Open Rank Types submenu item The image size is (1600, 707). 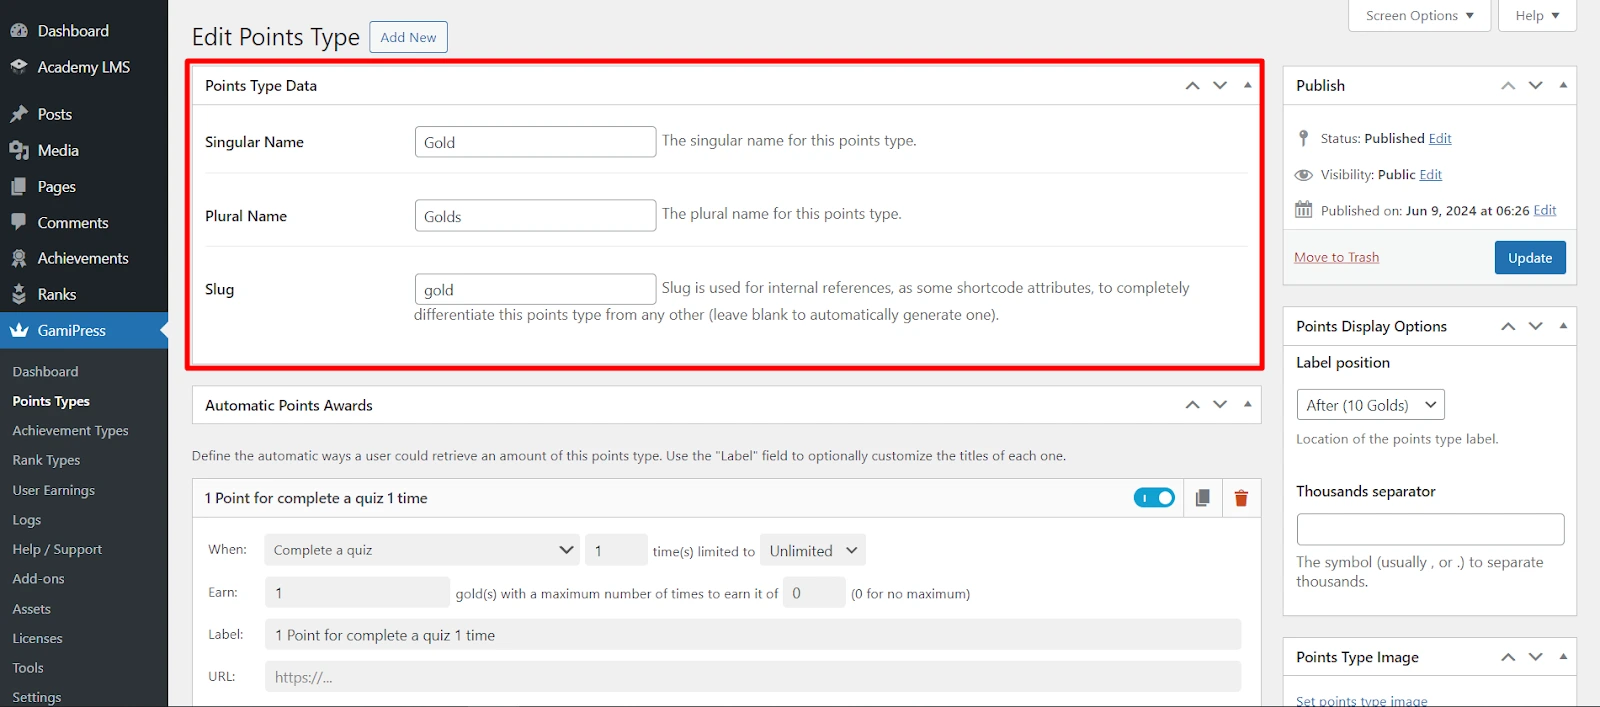pyautogui.click(x=46, y=460)
